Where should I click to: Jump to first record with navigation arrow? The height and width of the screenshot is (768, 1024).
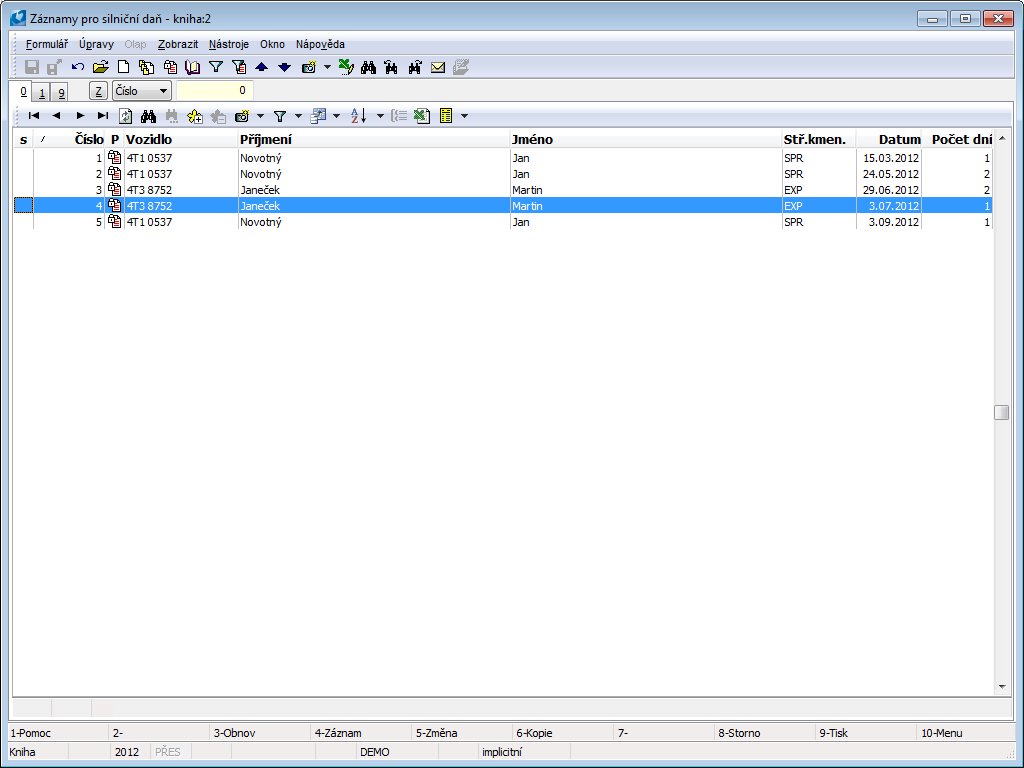coord(34,116)
